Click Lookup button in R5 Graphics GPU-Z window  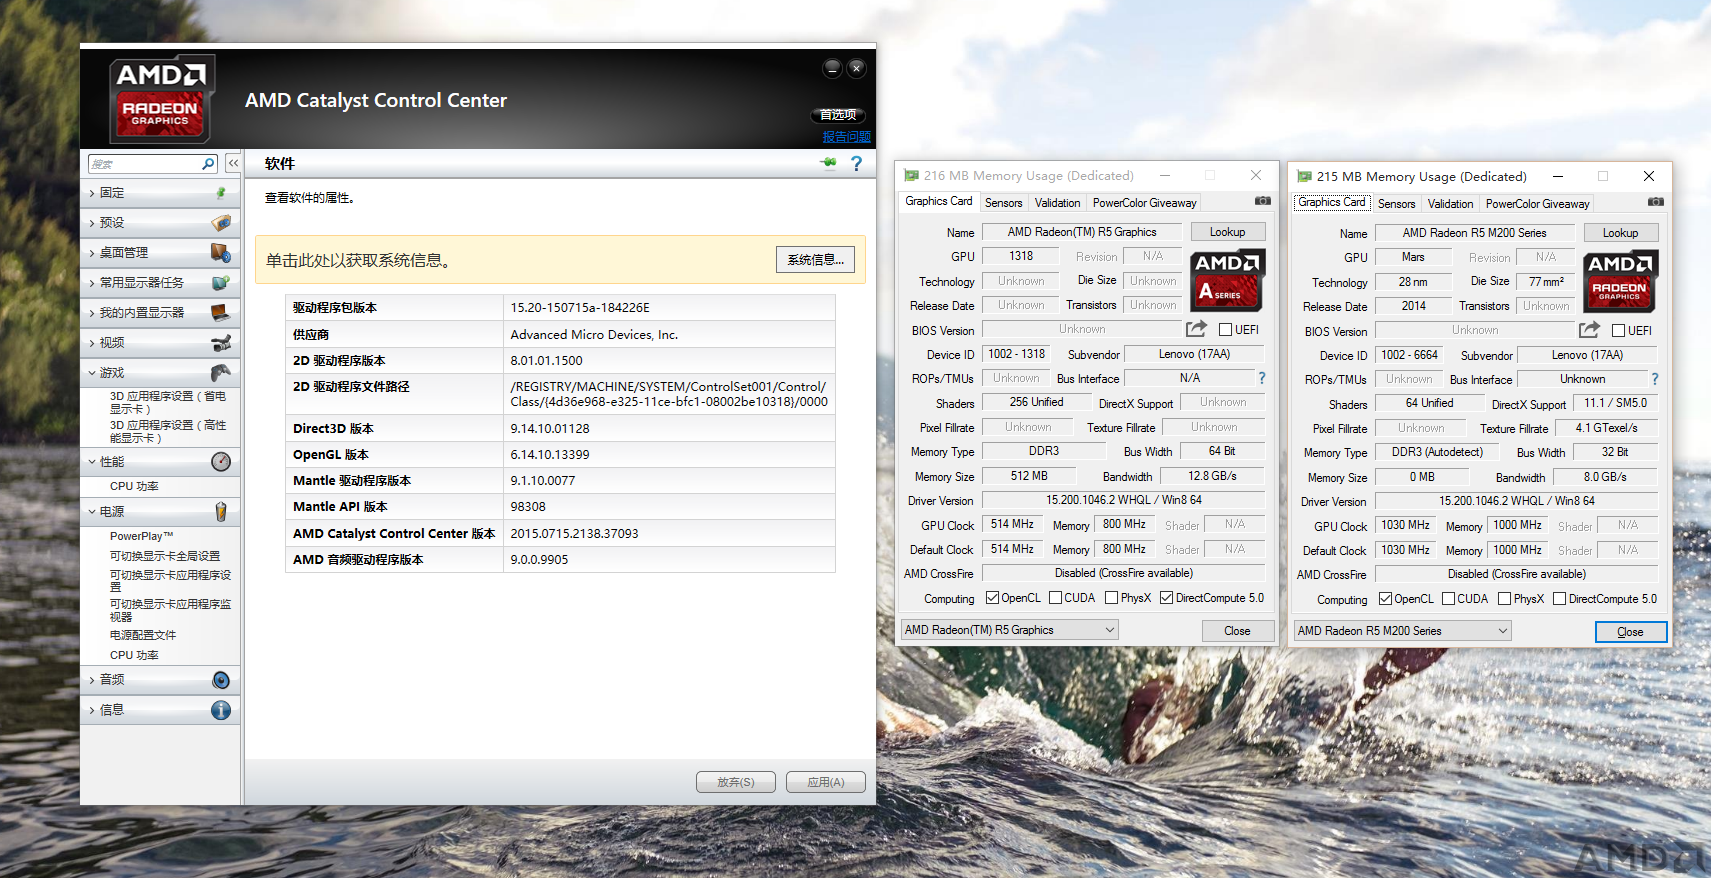point(1227,231)
